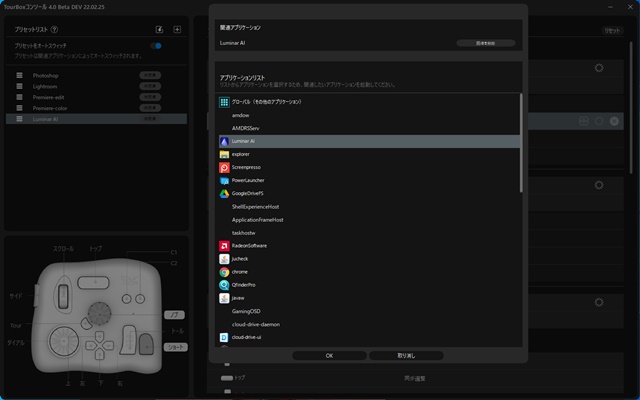Select the ノブ label button beside device diagram
The width and height of the screenshot is (640, 400).
point(174,315)
